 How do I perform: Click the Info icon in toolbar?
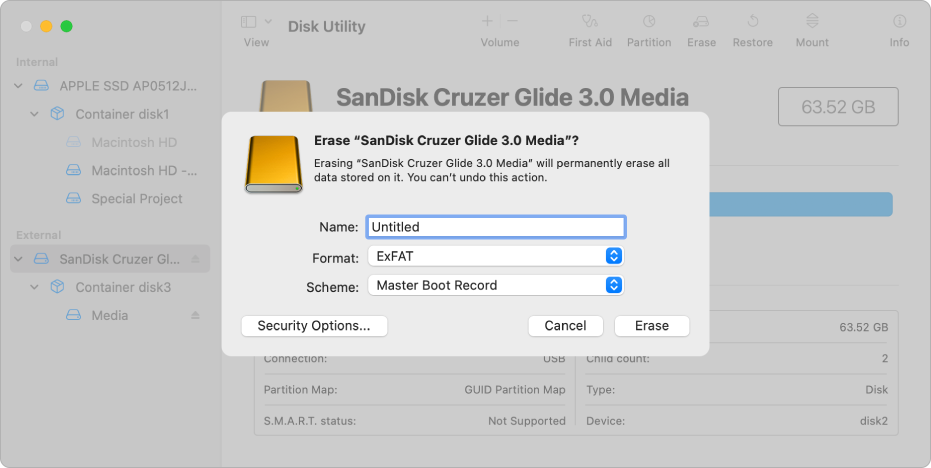(900, 21)
